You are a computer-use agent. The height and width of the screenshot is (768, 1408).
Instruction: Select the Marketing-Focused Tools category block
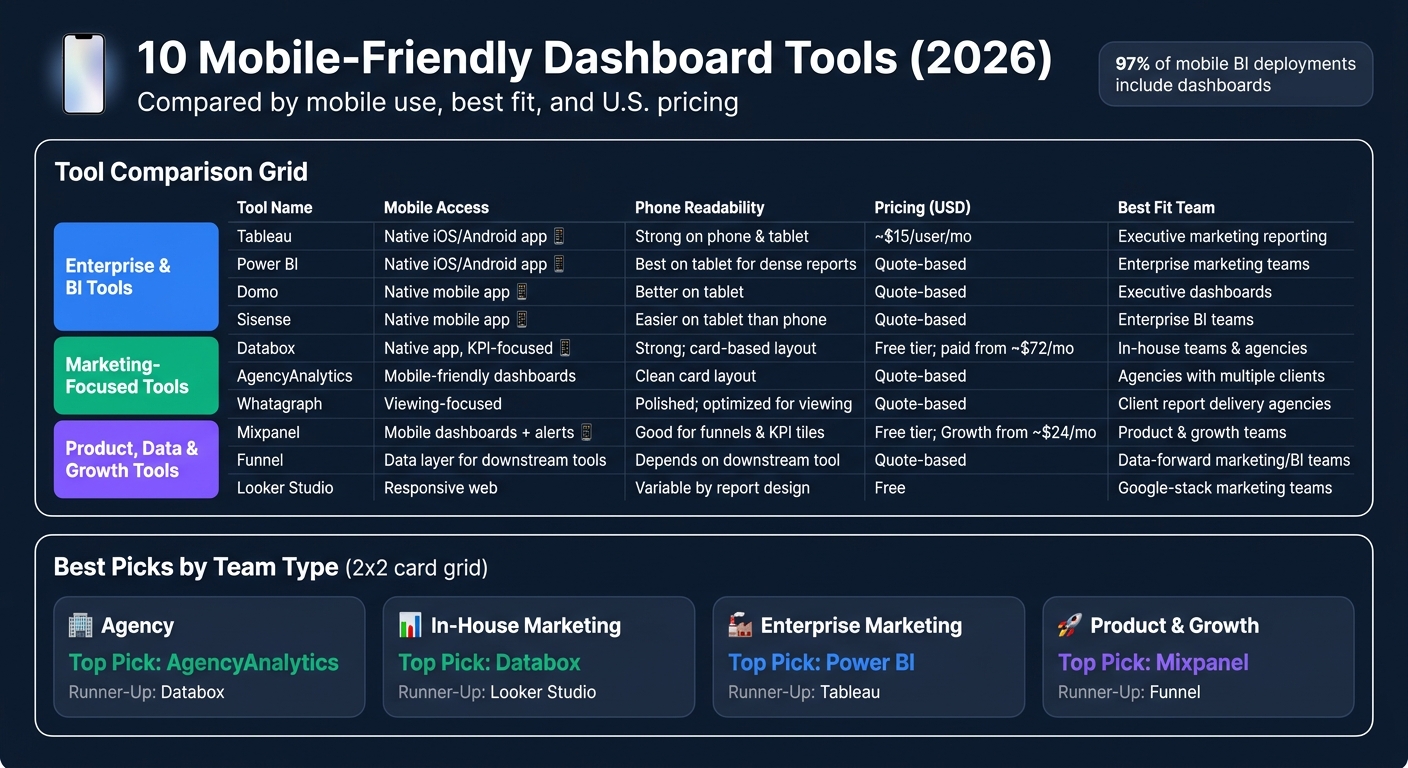click(136, 376)
